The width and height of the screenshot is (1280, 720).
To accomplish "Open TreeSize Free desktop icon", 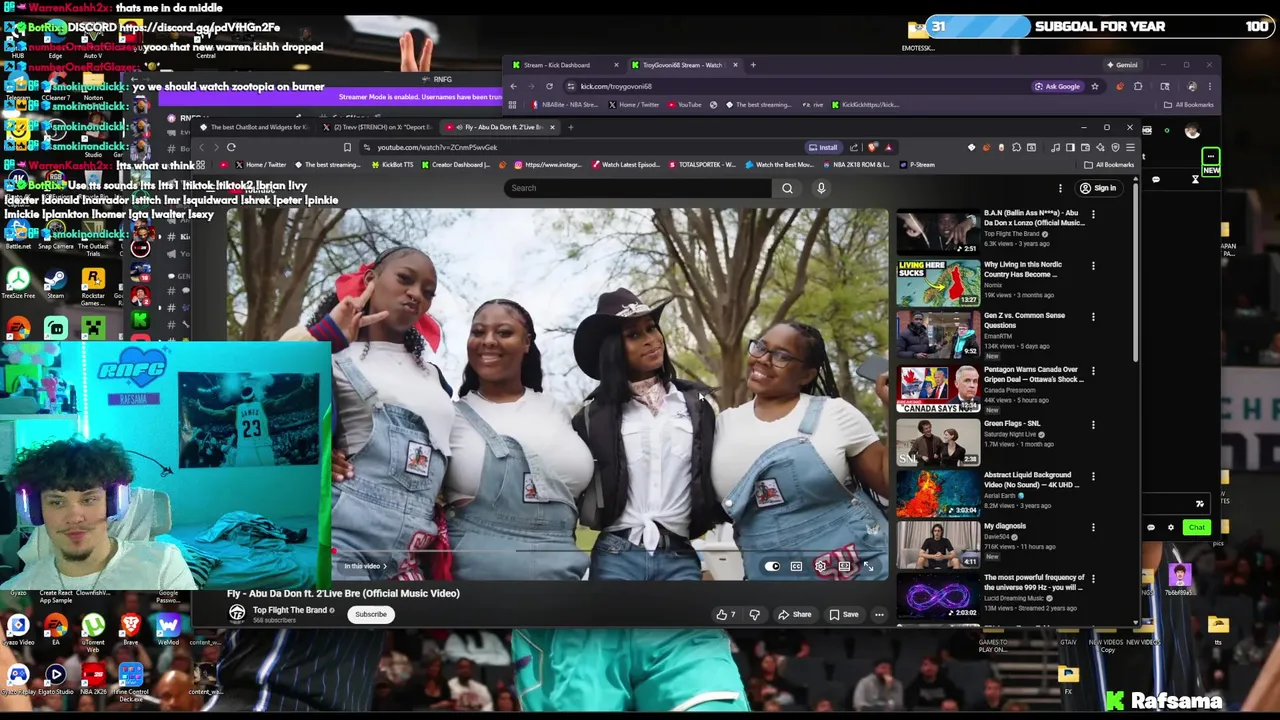I will [x=18, y=282].
